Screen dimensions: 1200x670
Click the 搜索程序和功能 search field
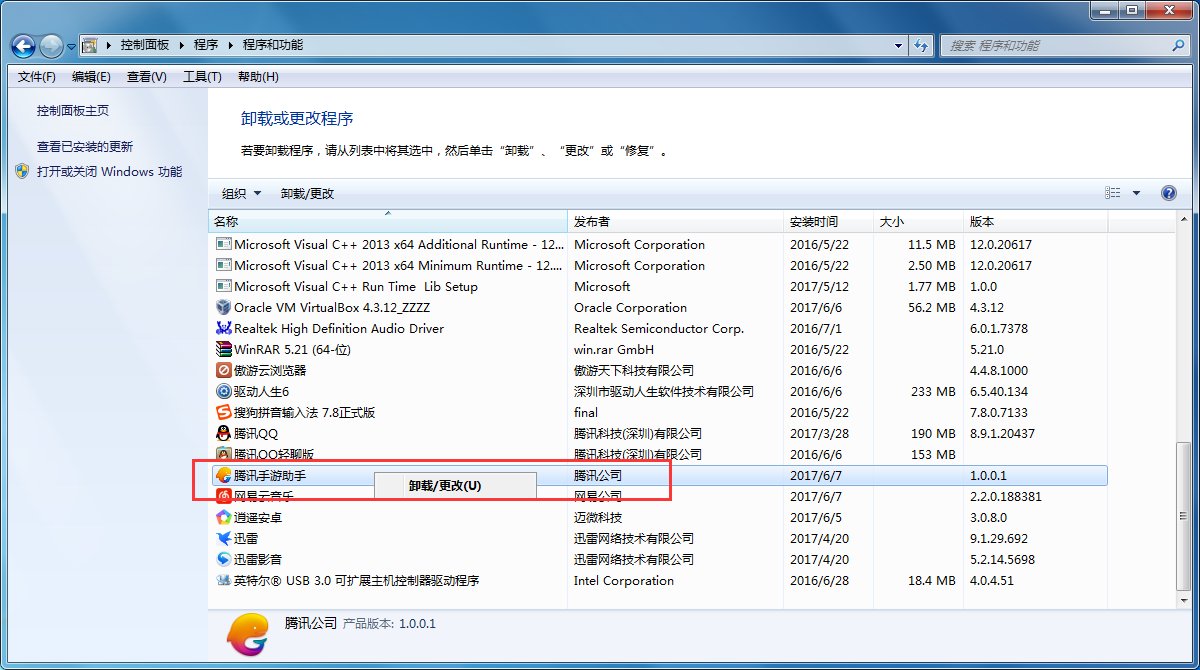click(x=1050, y=45)
